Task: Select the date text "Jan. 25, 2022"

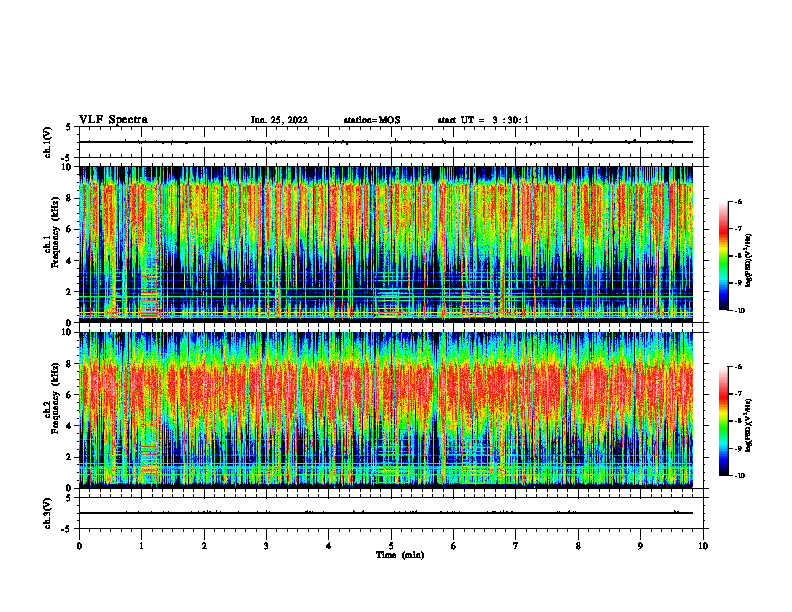Action: (279, 120)
